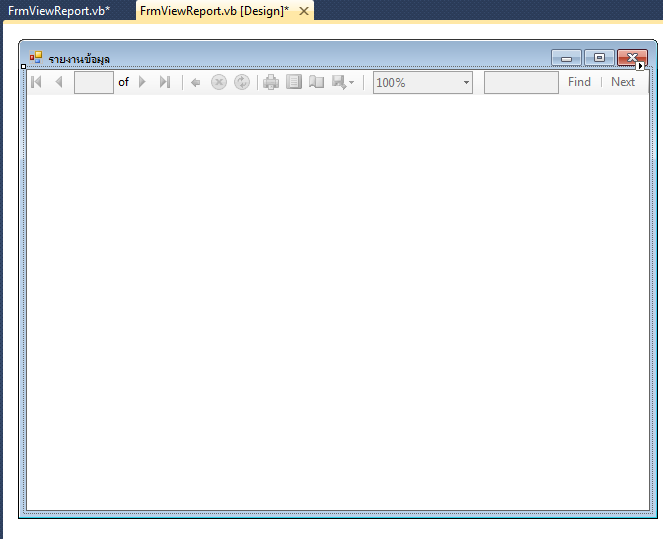Click the blank report display area
Viewport: 663px width, 539px height.
tap(338, 302)
